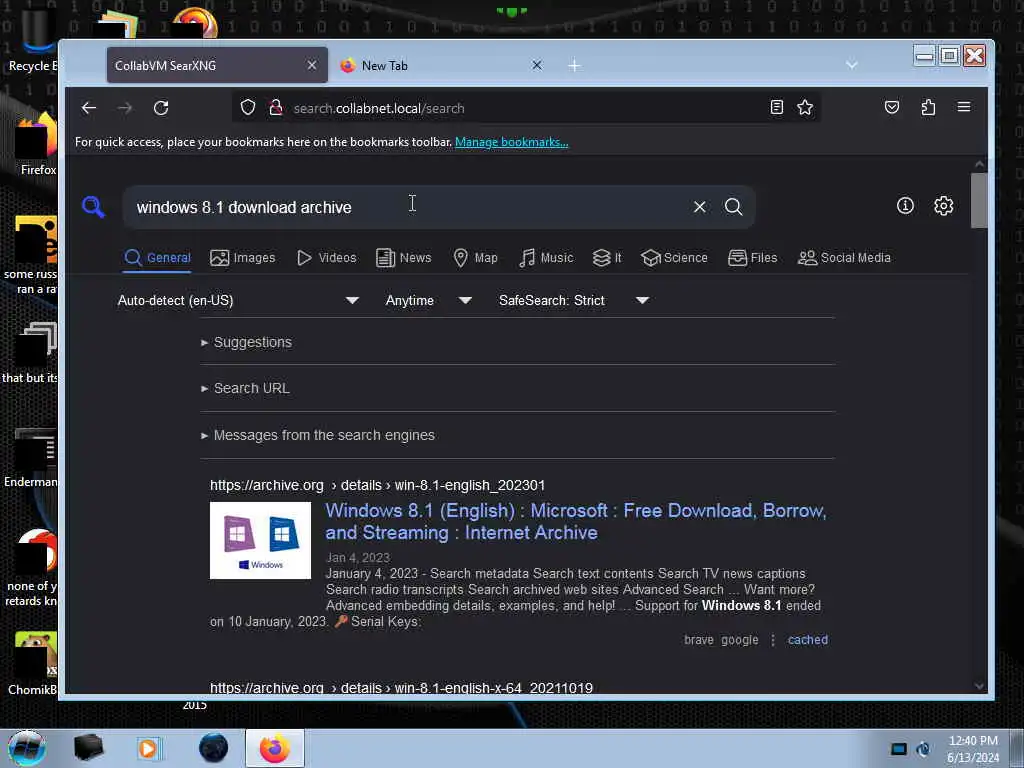Open the Map category
The height and width of the screenshot is (768, 1024).
coord(475,257)
